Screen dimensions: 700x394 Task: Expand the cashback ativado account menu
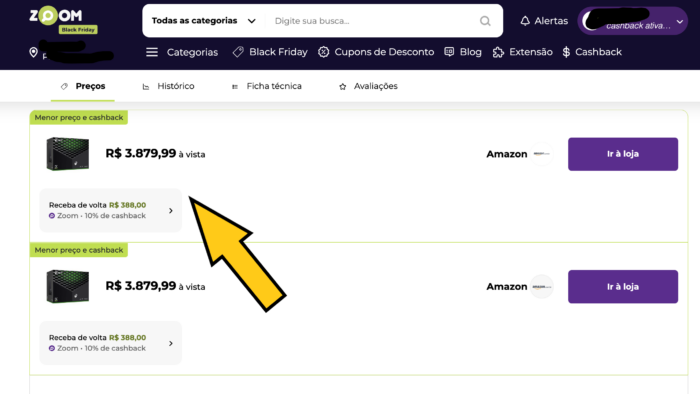[x=632, y=21]
